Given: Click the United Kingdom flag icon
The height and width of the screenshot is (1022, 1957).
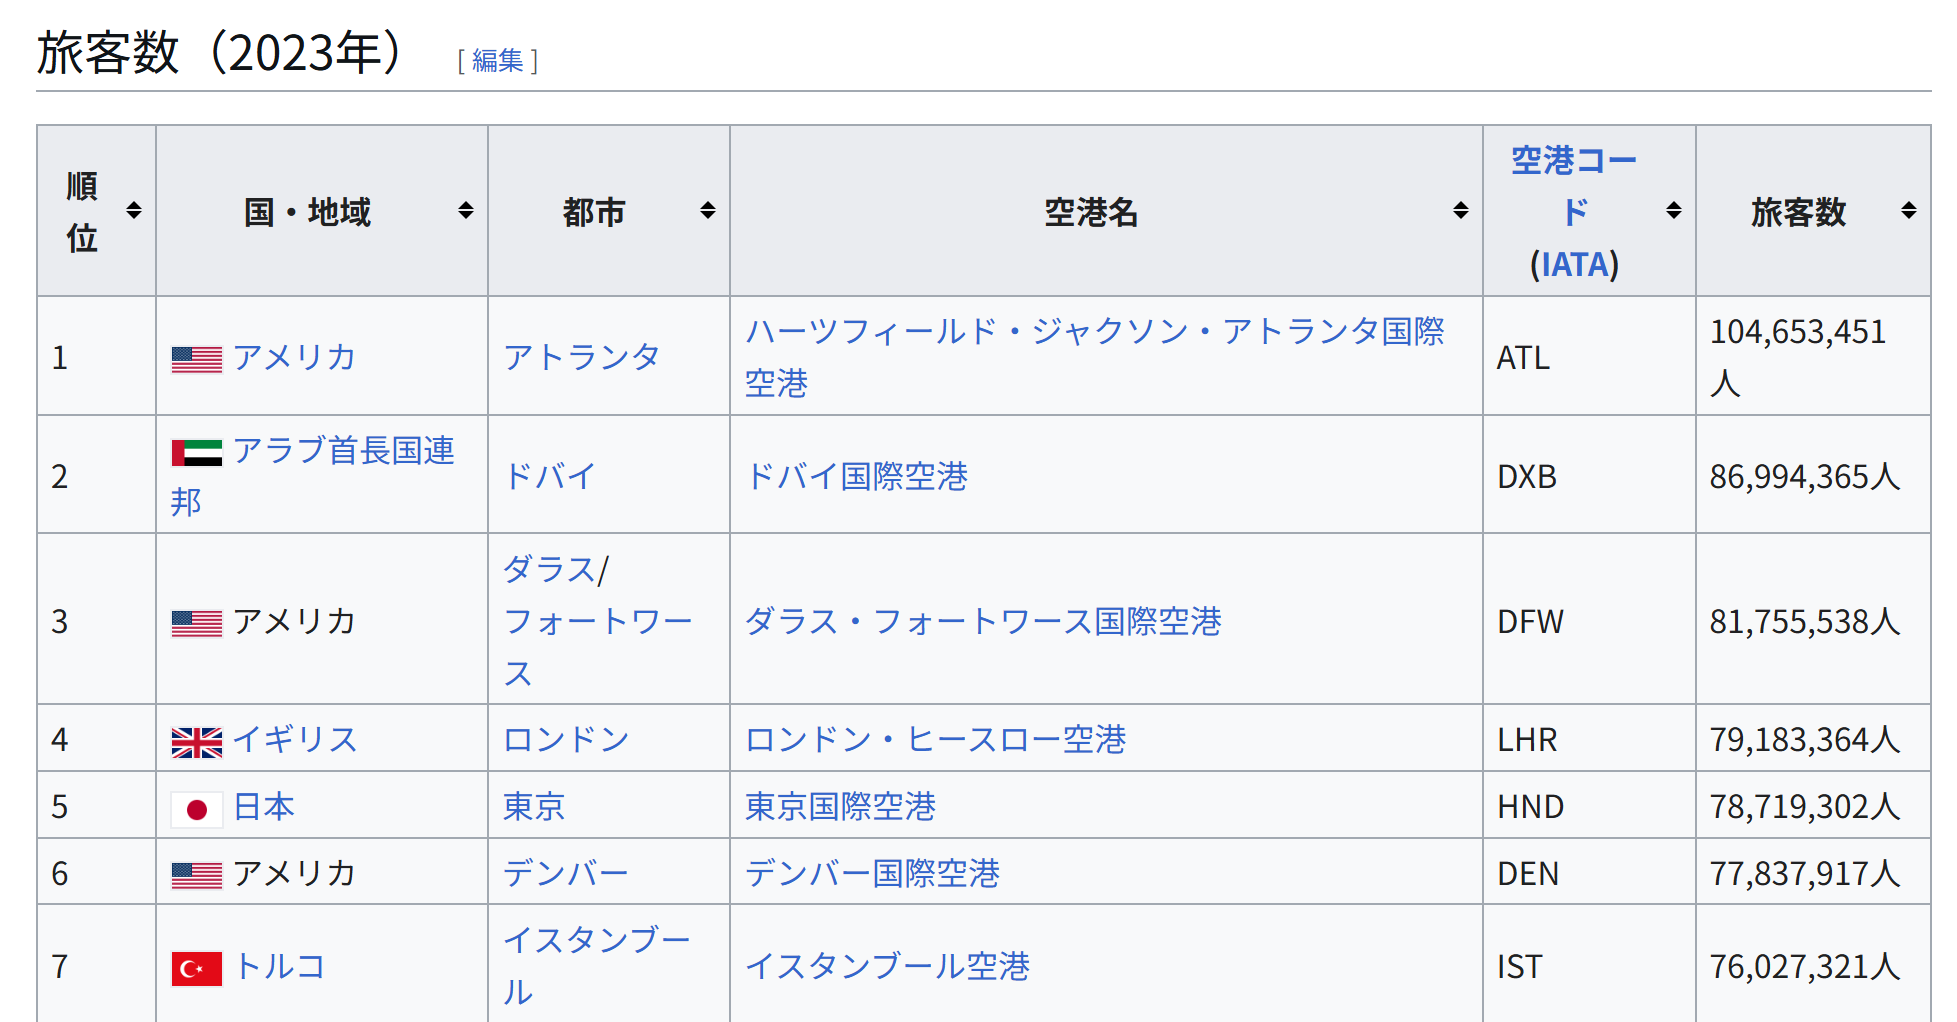Looking at the screenshot, I should point(196,742).
